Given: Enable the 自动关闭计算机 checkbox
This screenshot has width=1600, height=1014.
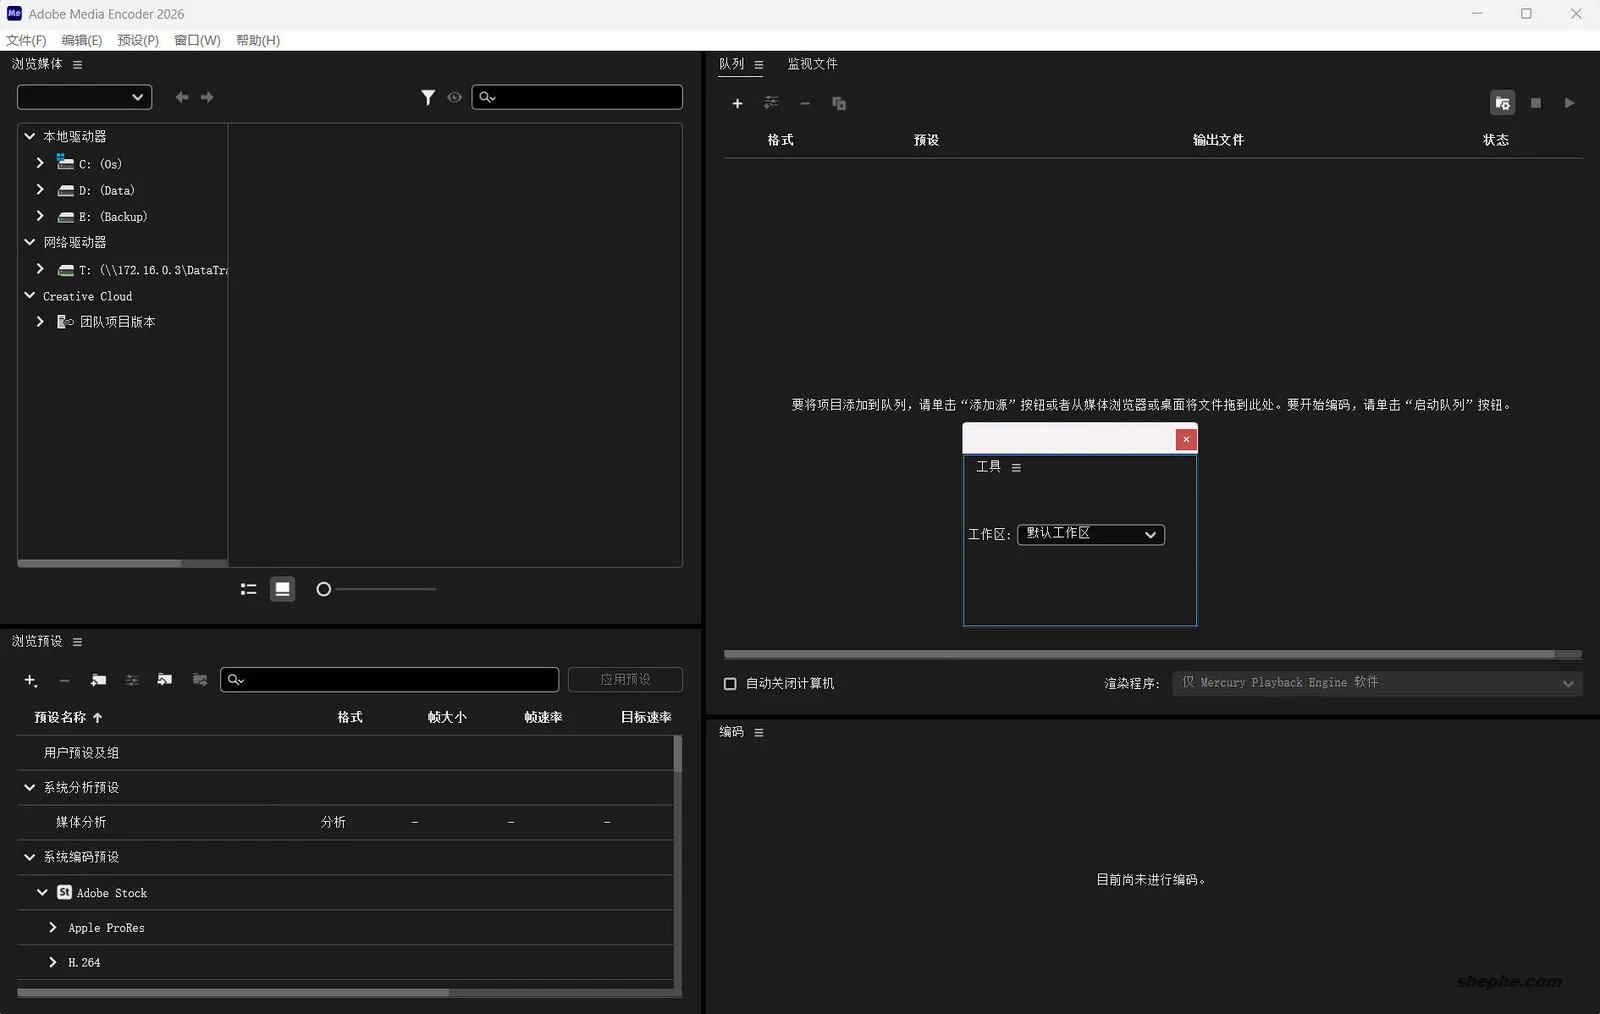Looking at the screenshot, I should pyautogui.click(x=730, y=684).
